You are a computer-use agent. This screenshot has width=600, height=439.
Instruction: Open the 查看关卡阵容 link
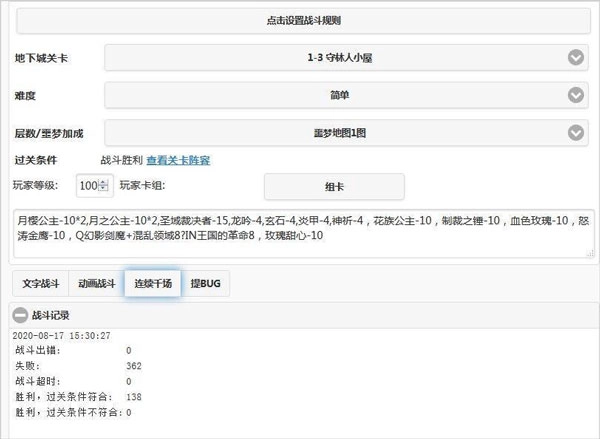[x=178, y=160]
